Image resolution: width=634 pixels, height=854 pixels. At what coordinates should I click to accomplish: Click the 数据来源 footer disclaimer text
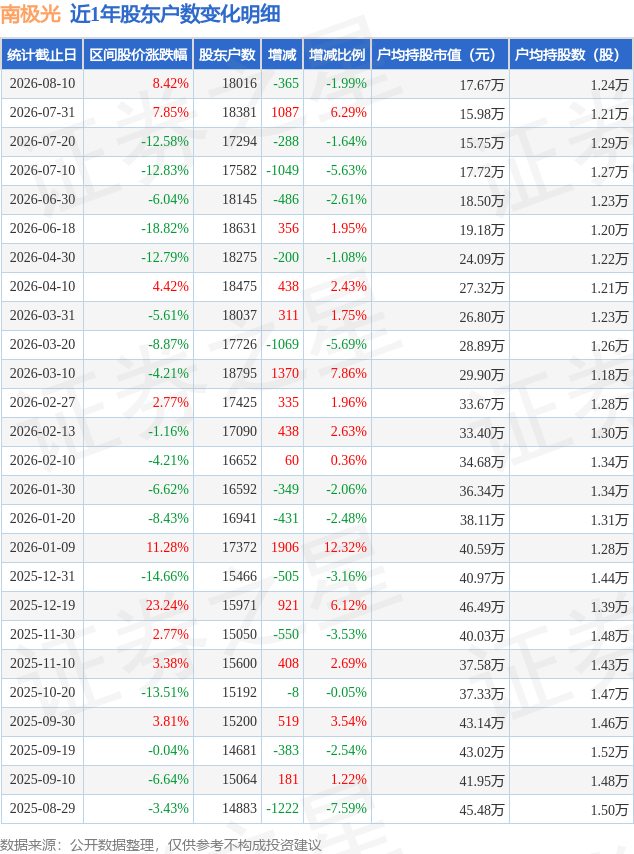[161, 845]
